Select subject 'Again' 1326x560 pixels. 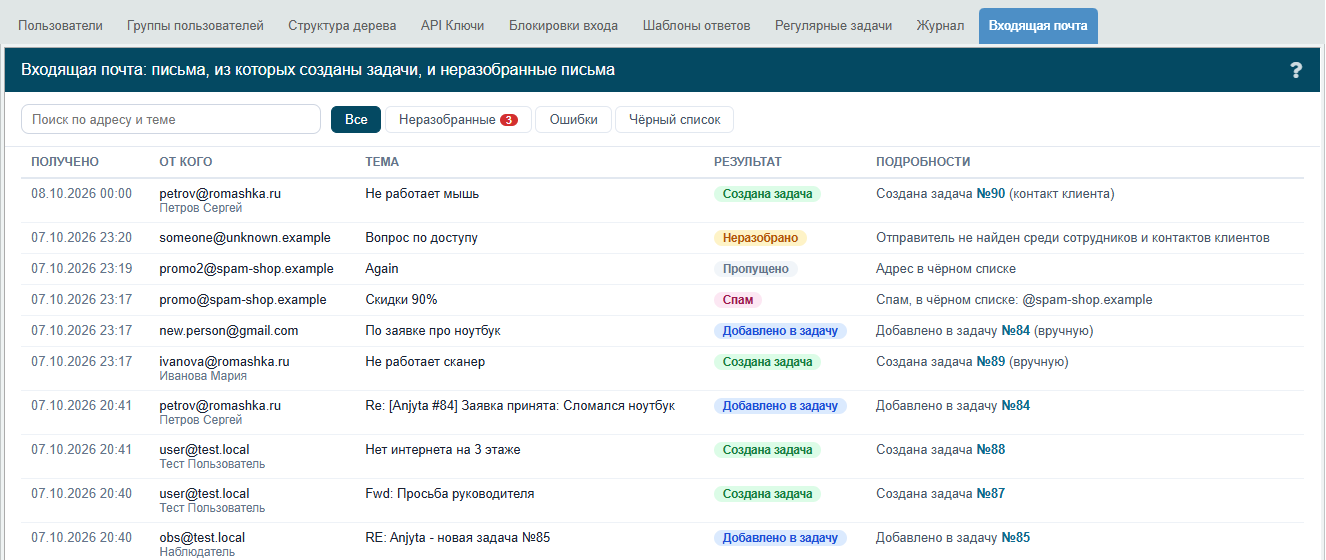tap(382, 268)
